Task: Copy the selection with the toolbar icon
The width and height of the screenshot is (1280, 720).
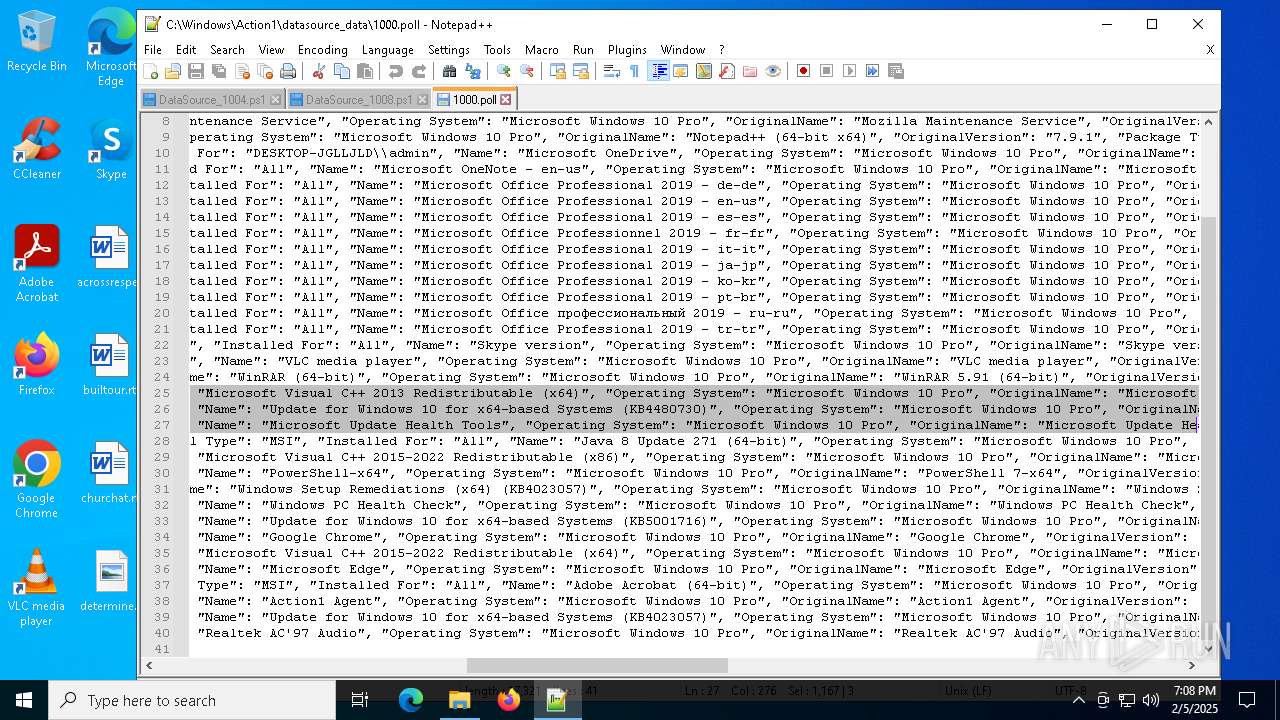Action: click(342, 71)
